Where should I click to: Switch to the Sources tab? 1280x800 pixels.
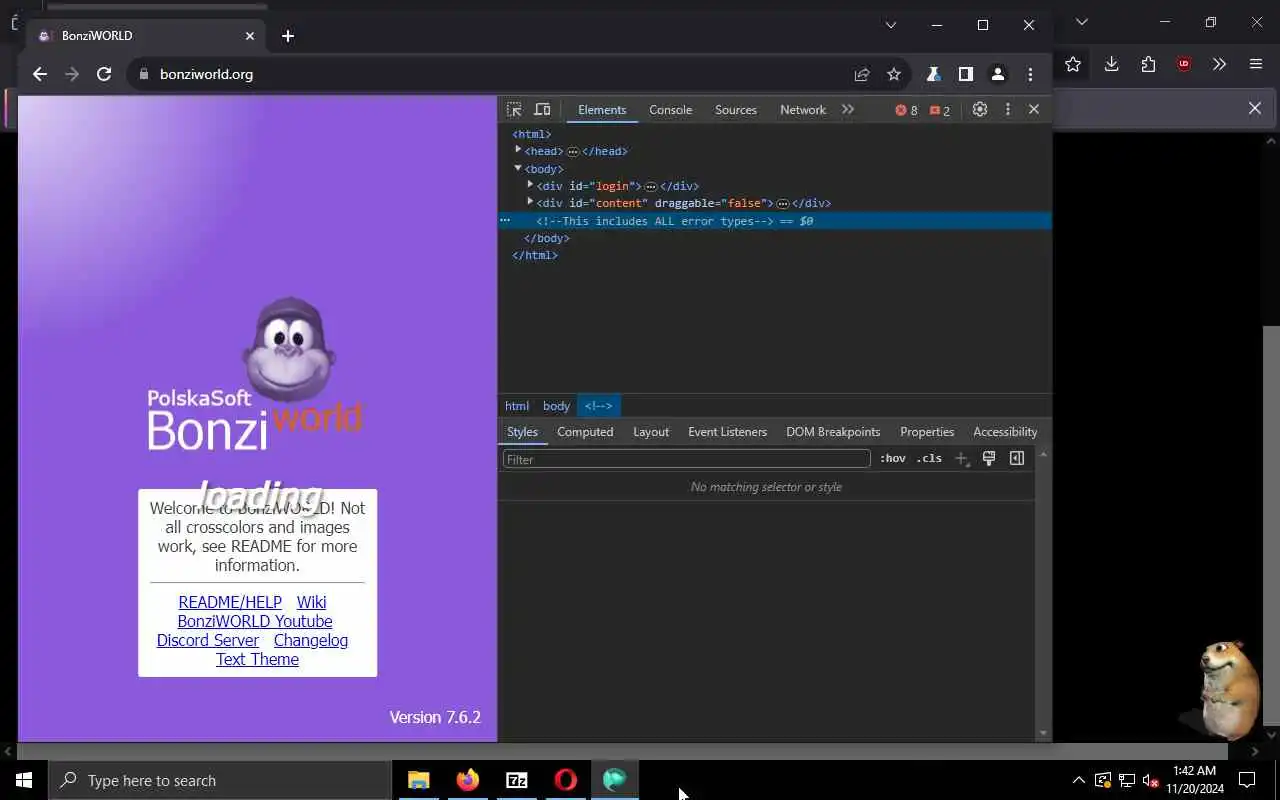click(x=736, y=110)
